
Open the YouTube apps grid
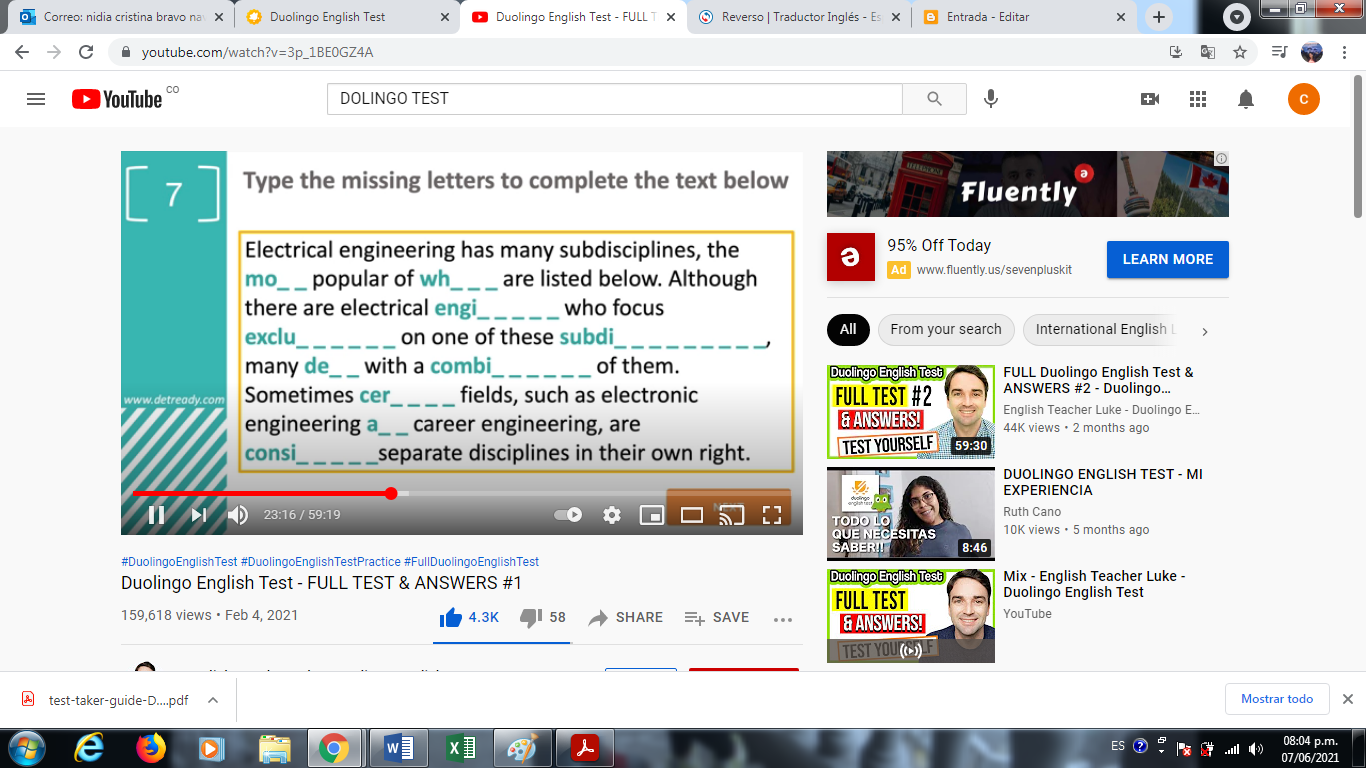tap(1198, 99)
